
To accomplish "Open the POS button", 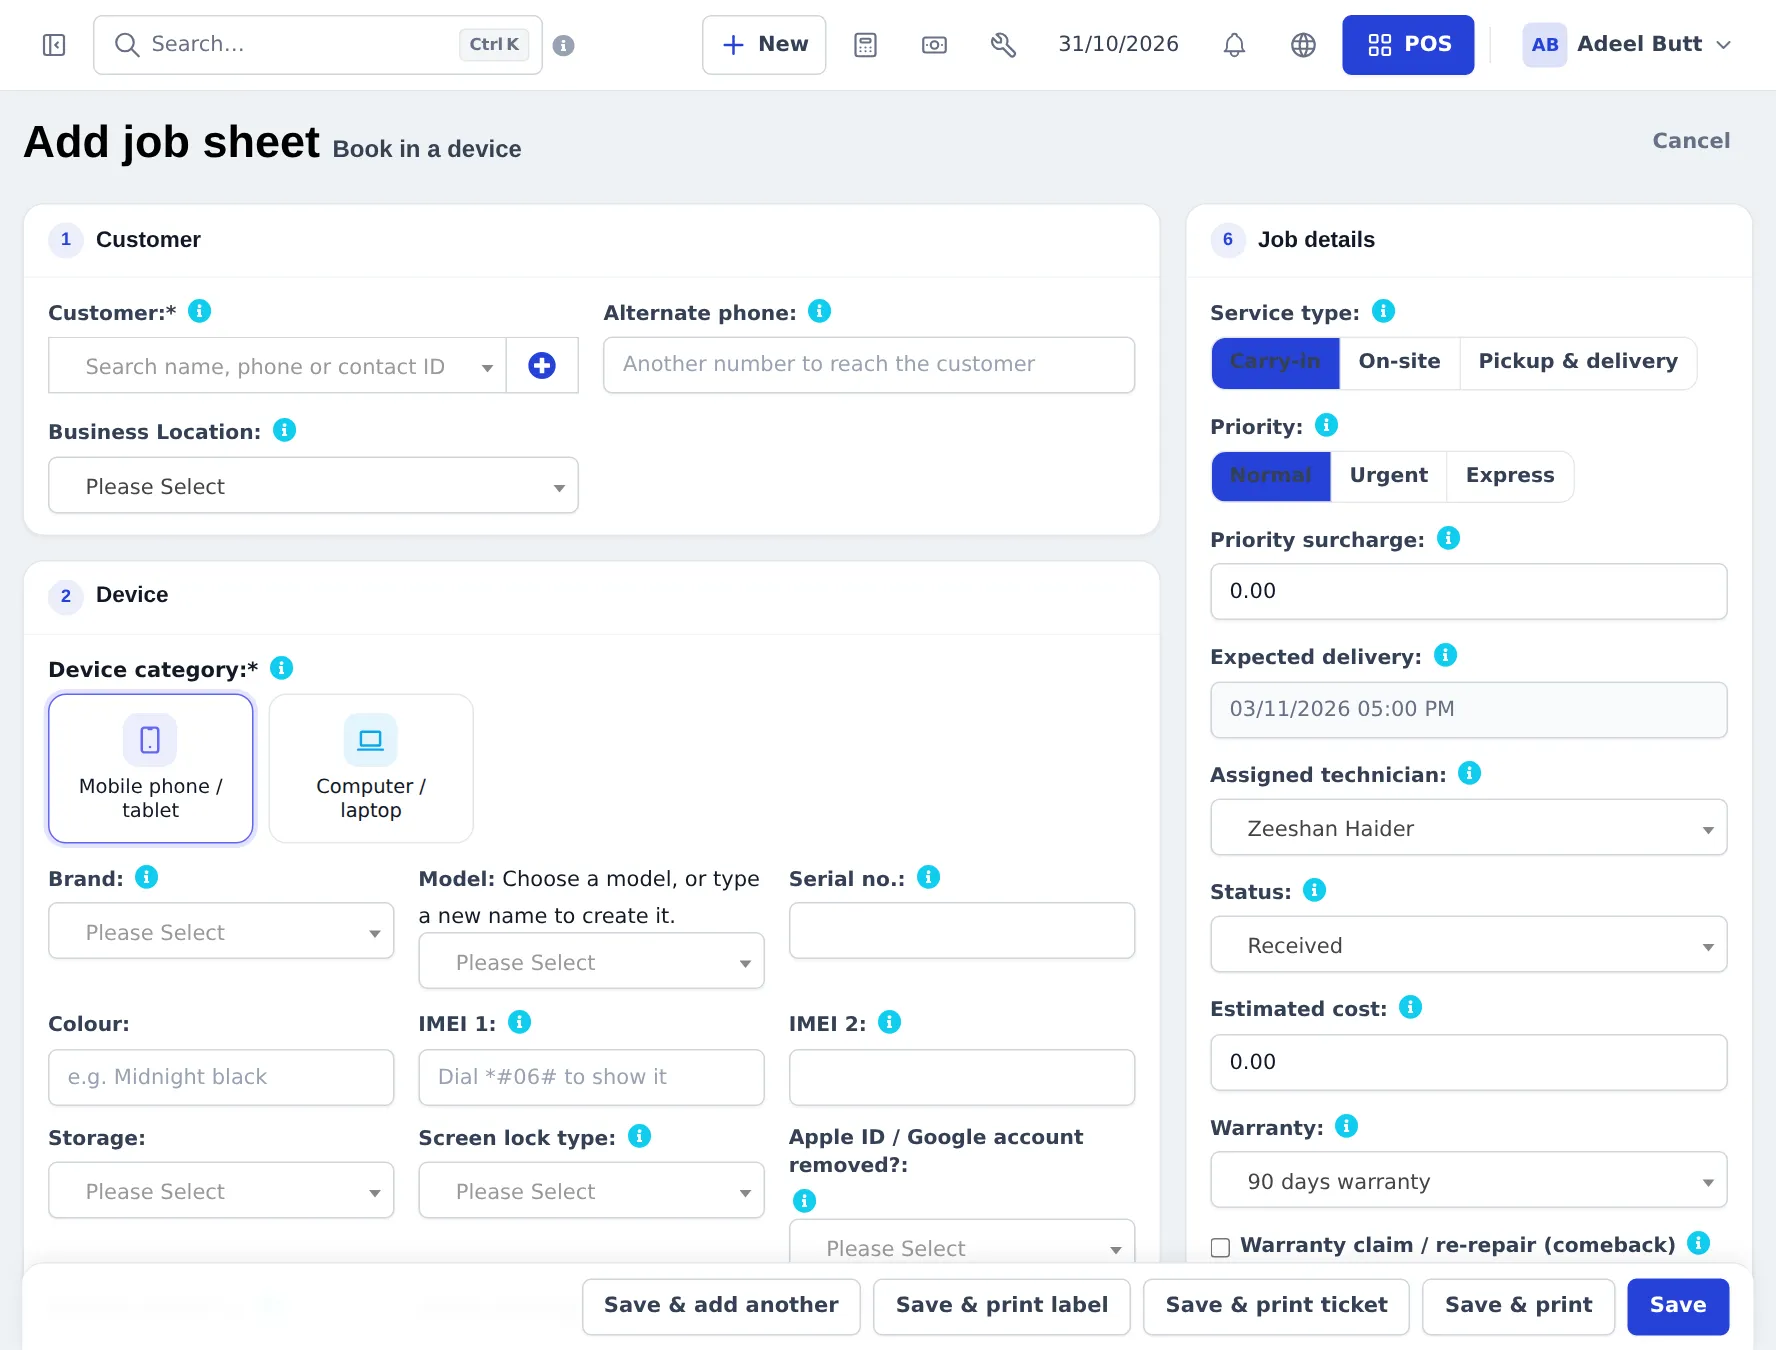I will (x=1408, y=45).
